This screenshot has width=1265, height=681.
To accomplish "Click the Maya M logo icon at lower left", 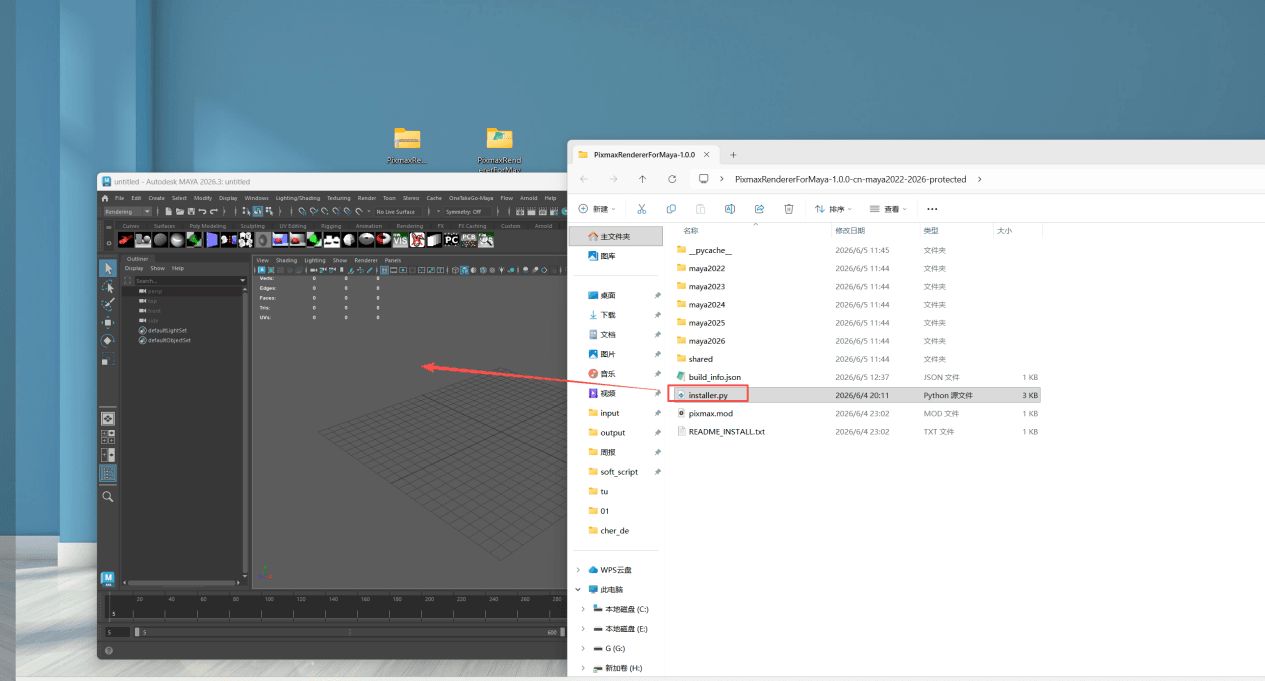I will (x=108, y=580).
